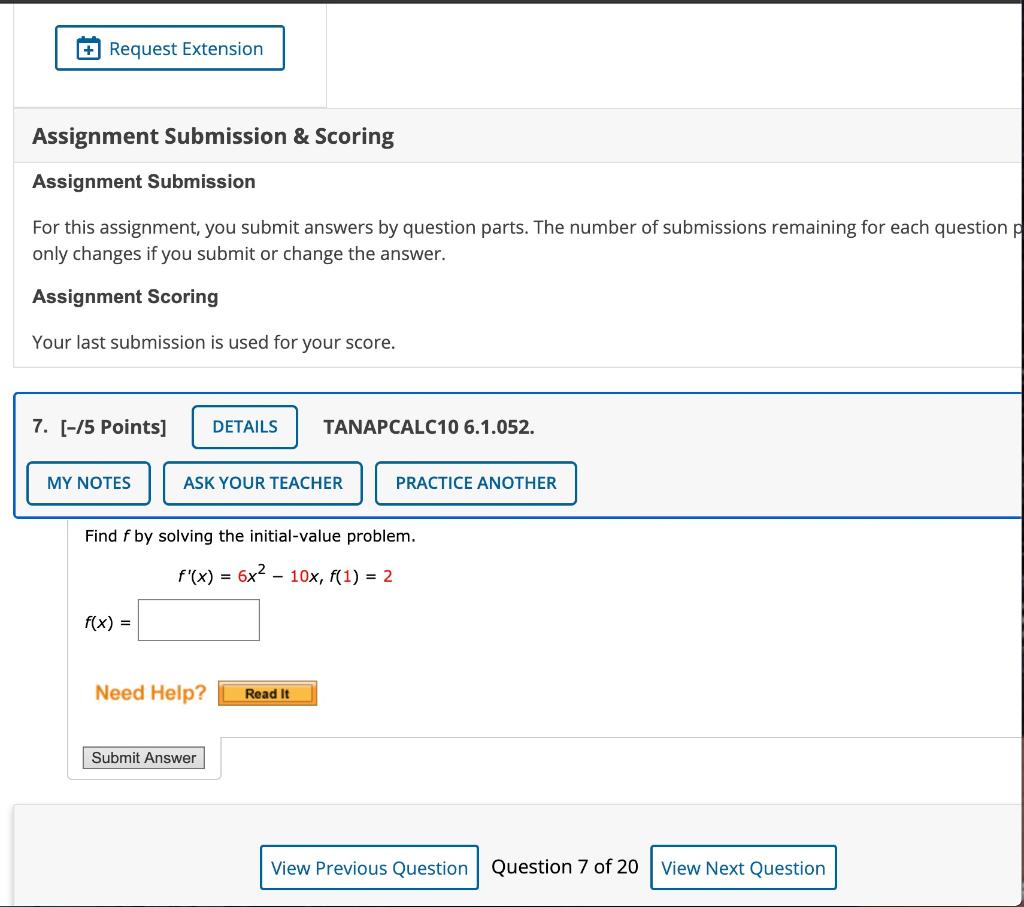Navigate to the next question
Screen dimensions: 1024x907
point(743,867)
